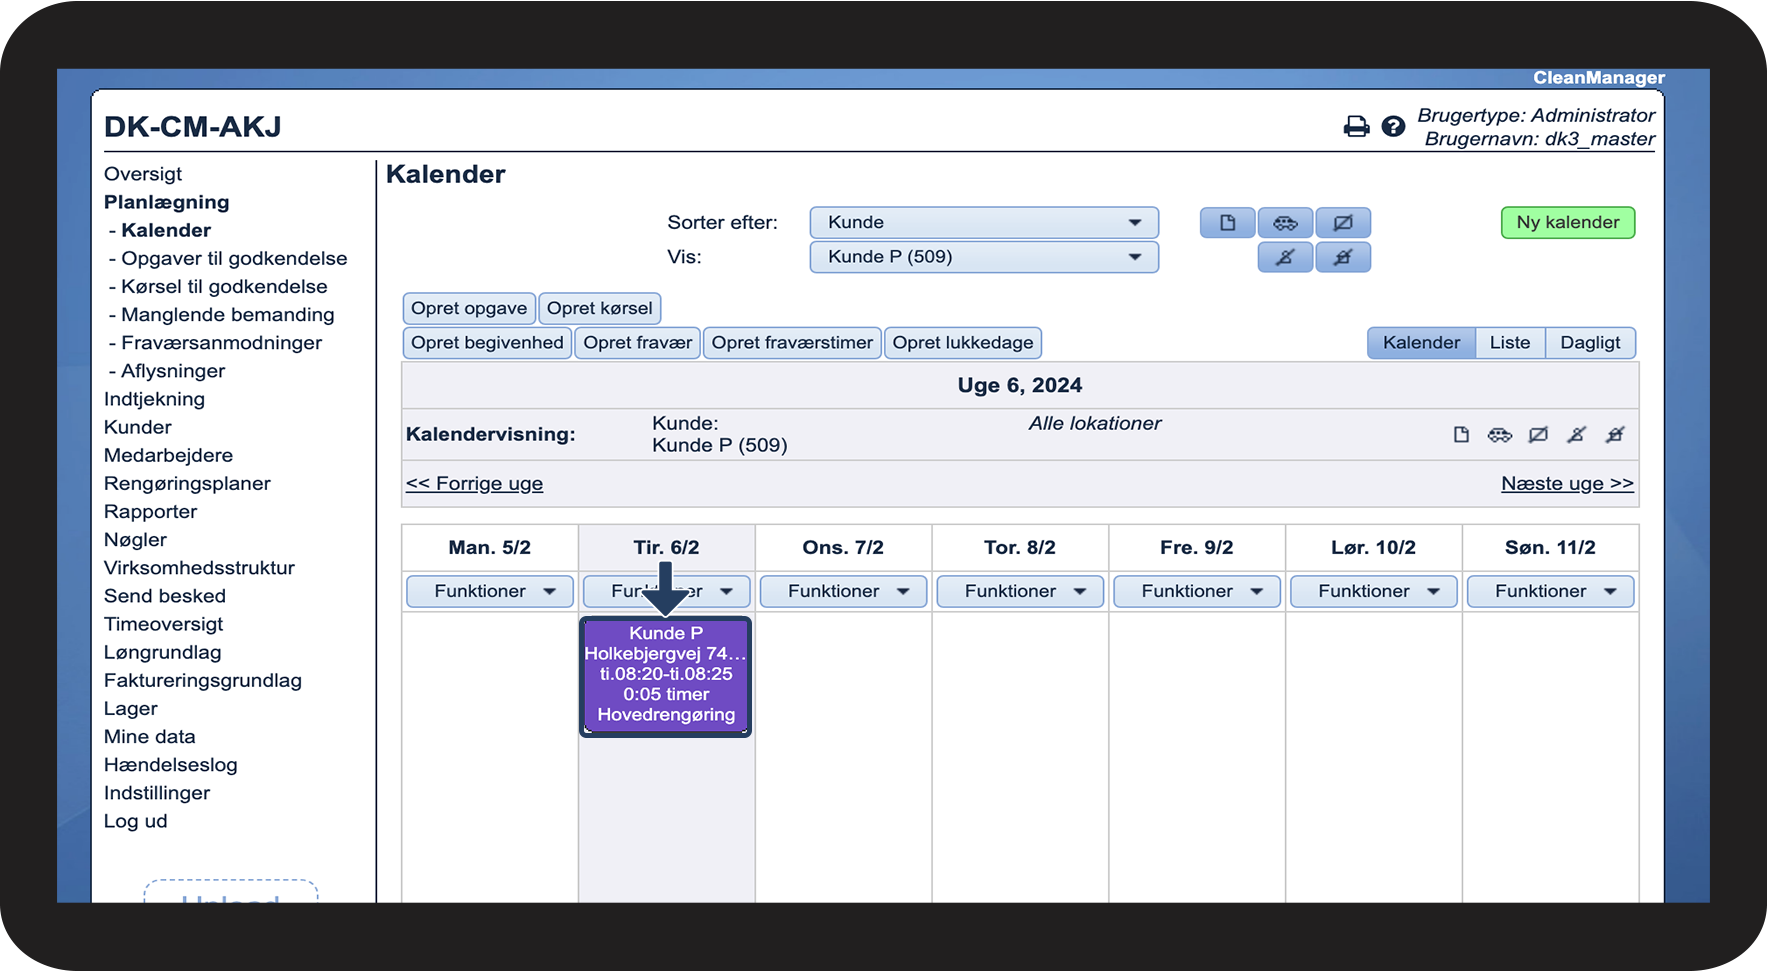Click the crossed-out square filter button
The height and width of the screenshot is (971, 1767).
(1343, 223)
